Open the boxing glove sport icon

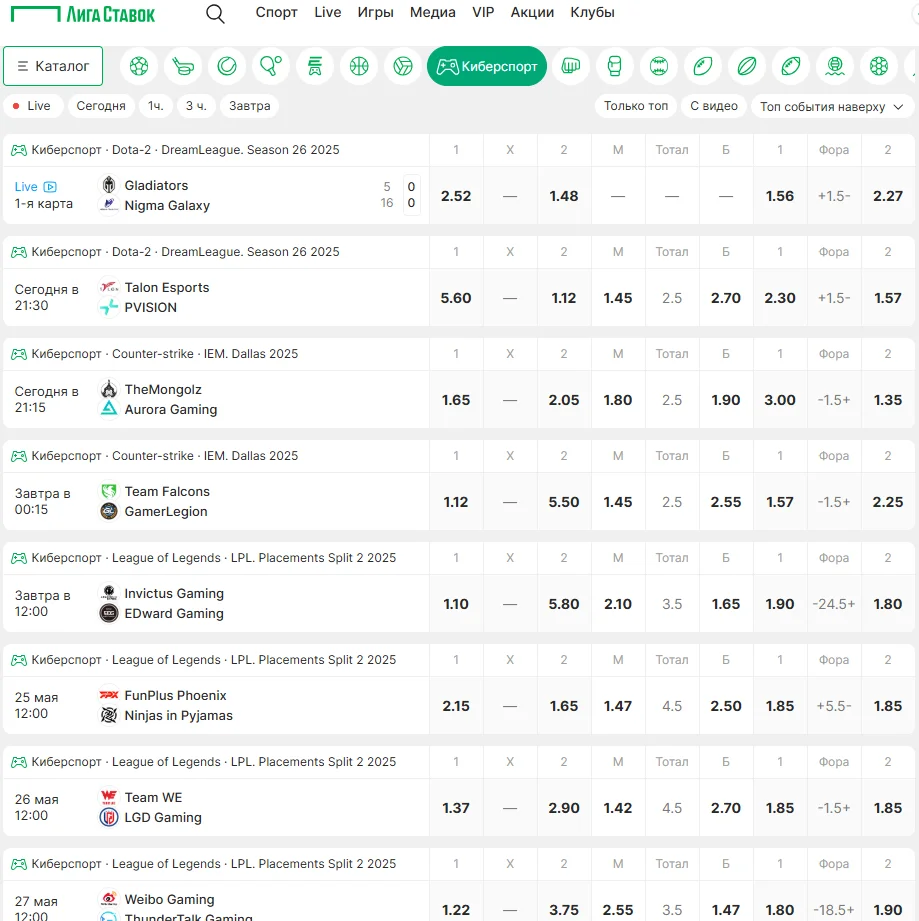point(615,66)
